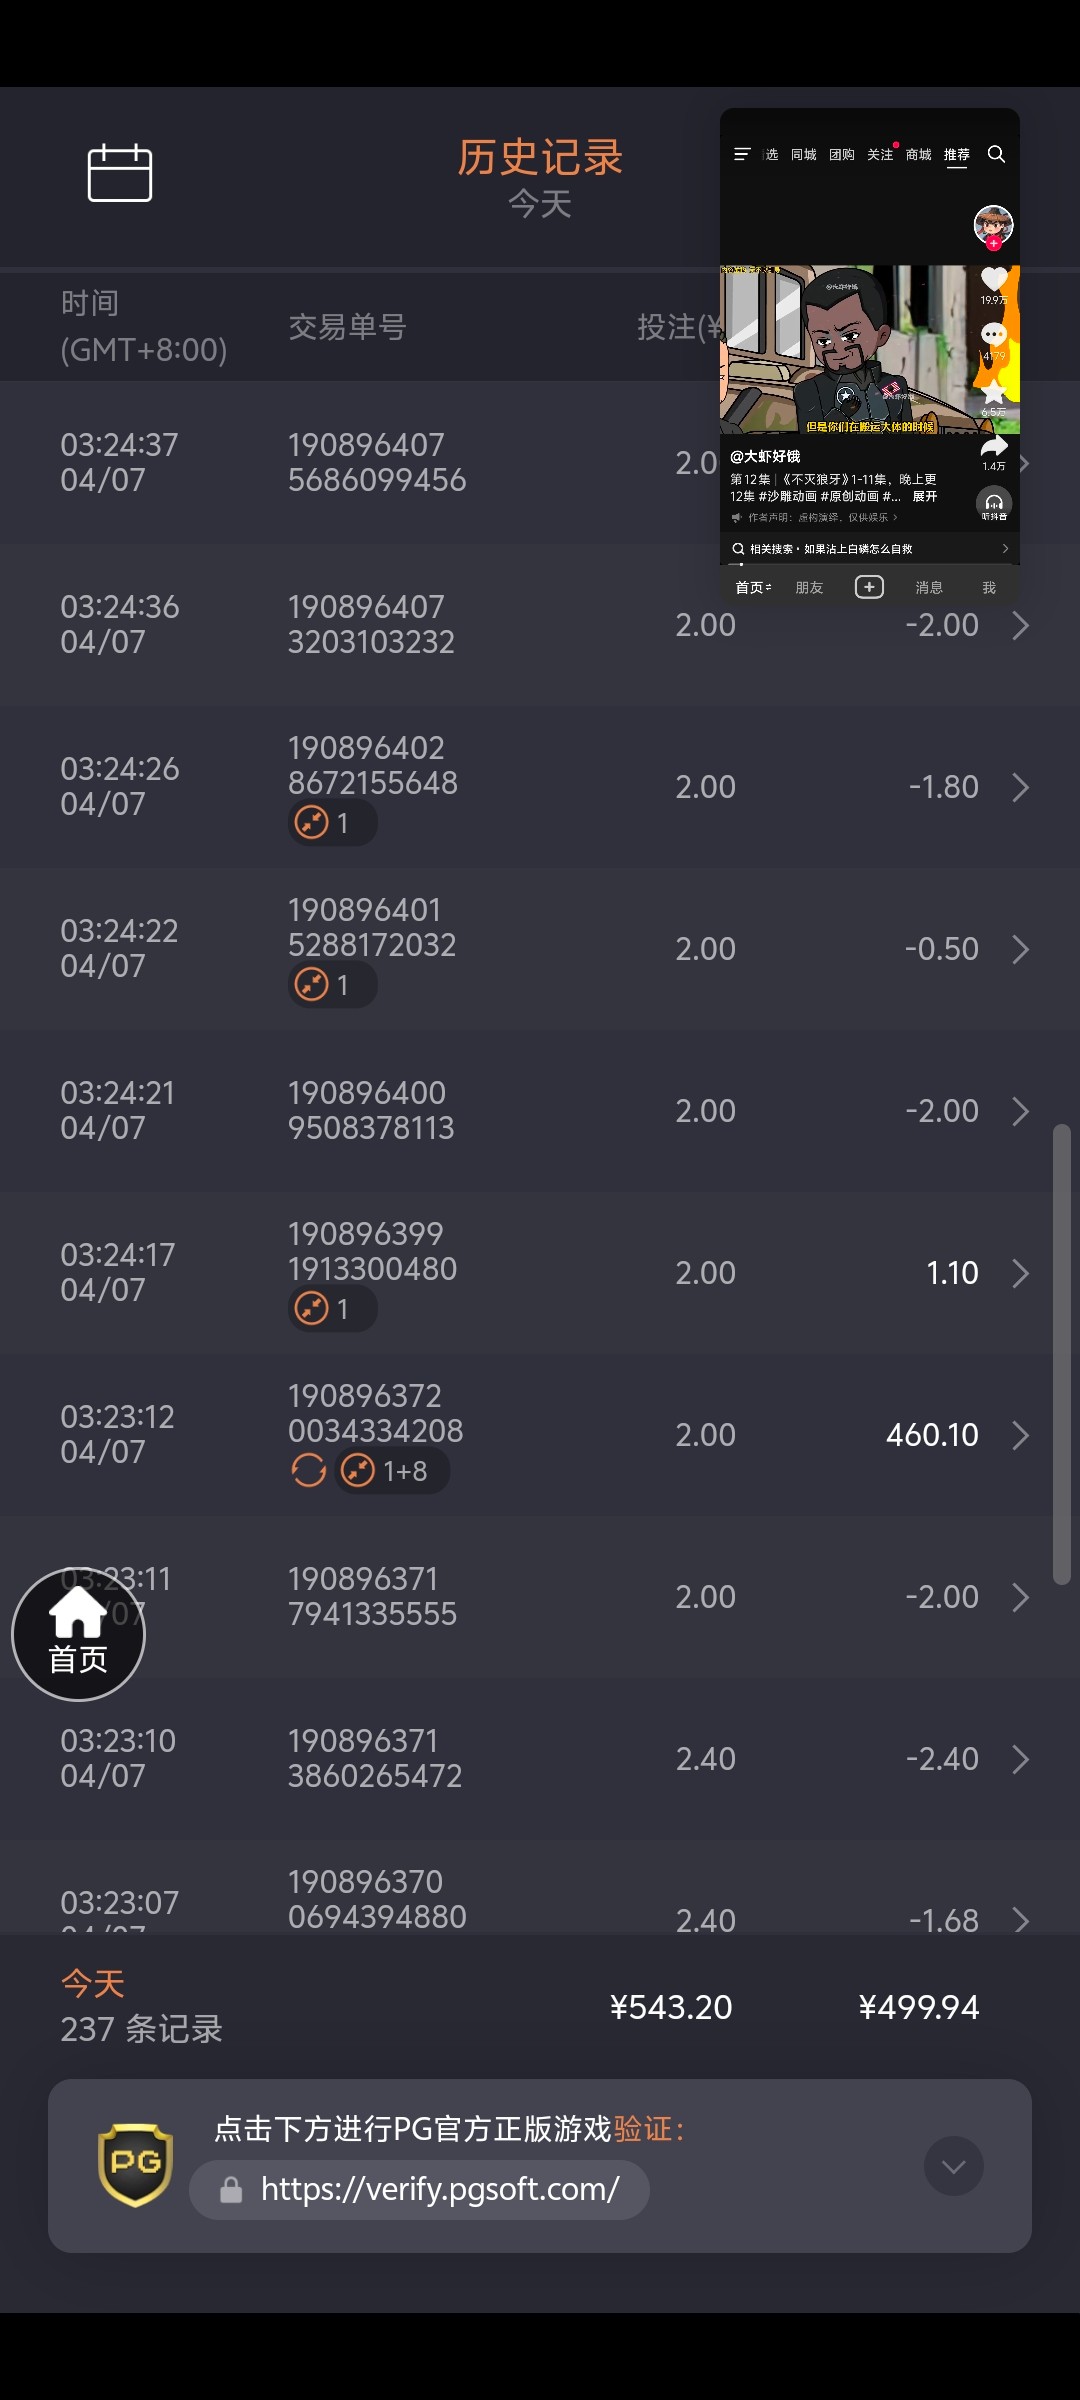1080x2400 pixels.
Task: Expand the 03:24:21 record with -2.00
Action: [x=1020, y=1111]
